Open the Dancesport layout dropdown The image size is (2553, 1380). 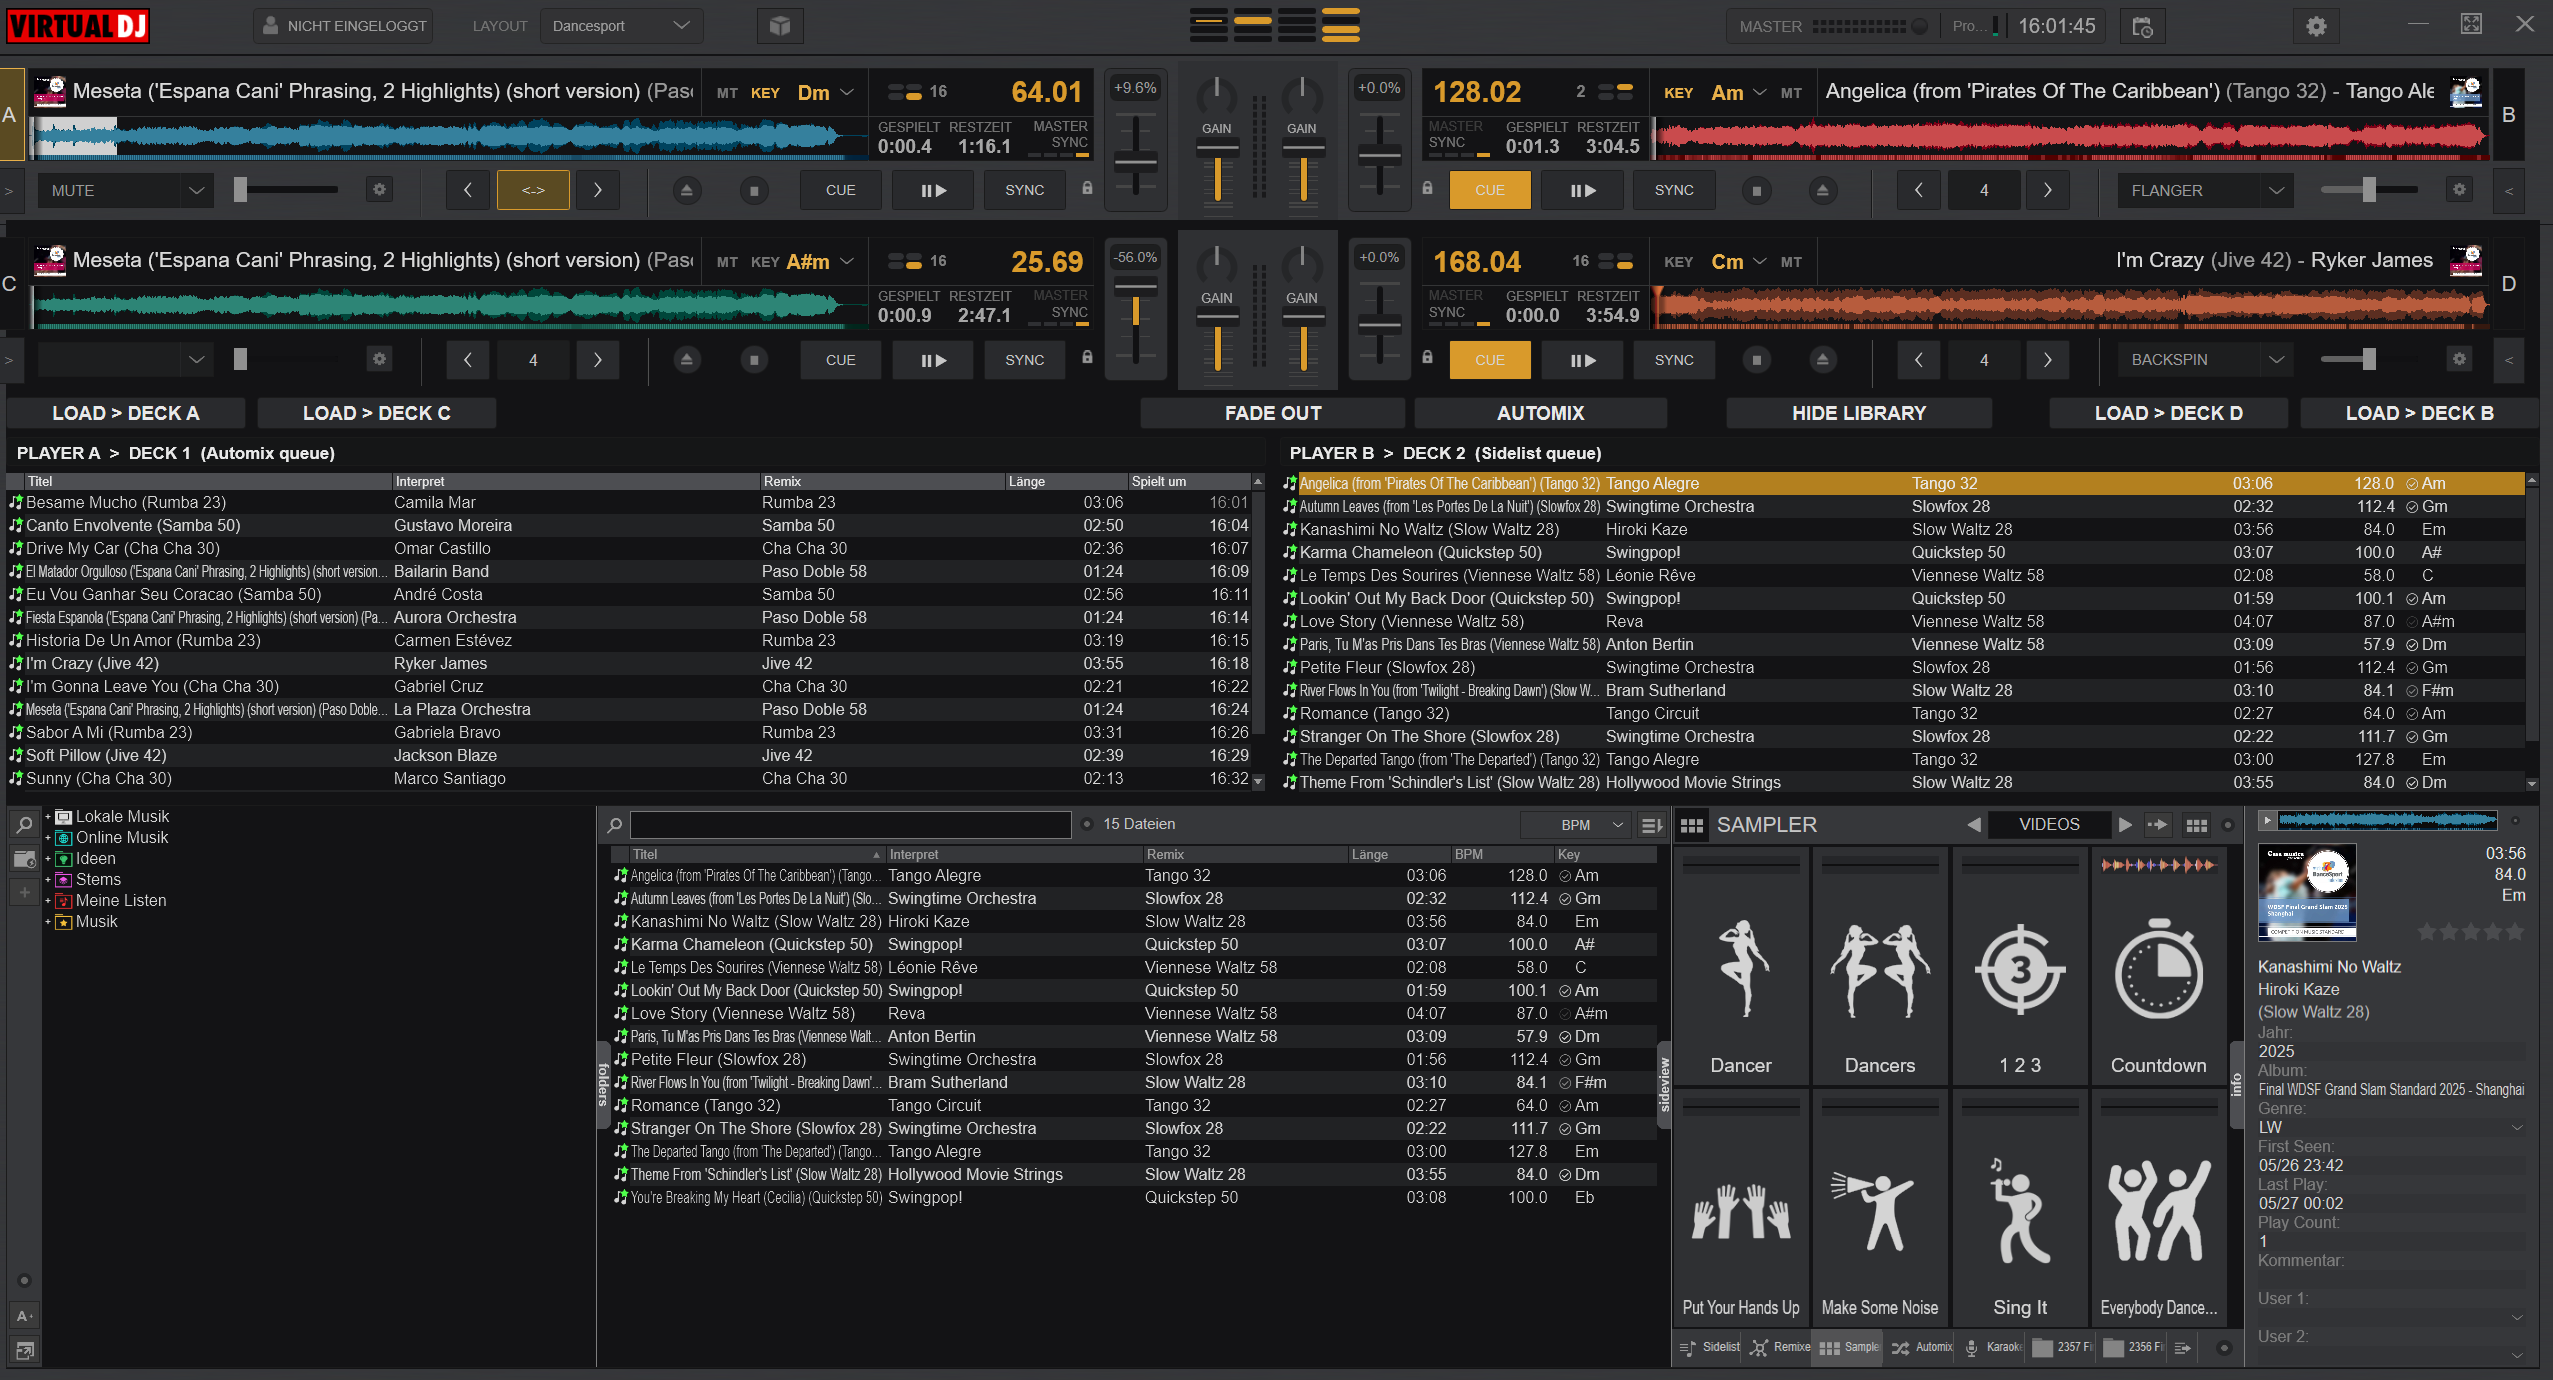click(621, 26)
